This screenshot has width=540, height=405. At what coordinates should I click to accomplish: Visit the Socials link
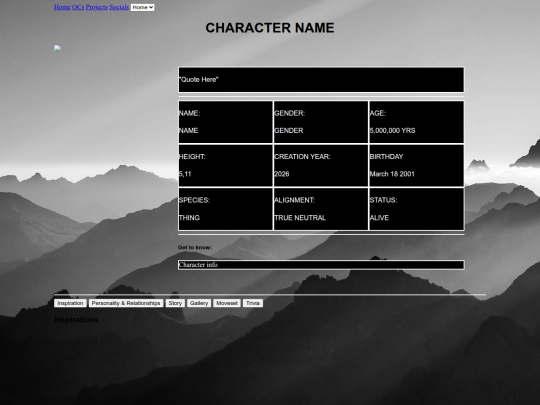tap(119, 7)
